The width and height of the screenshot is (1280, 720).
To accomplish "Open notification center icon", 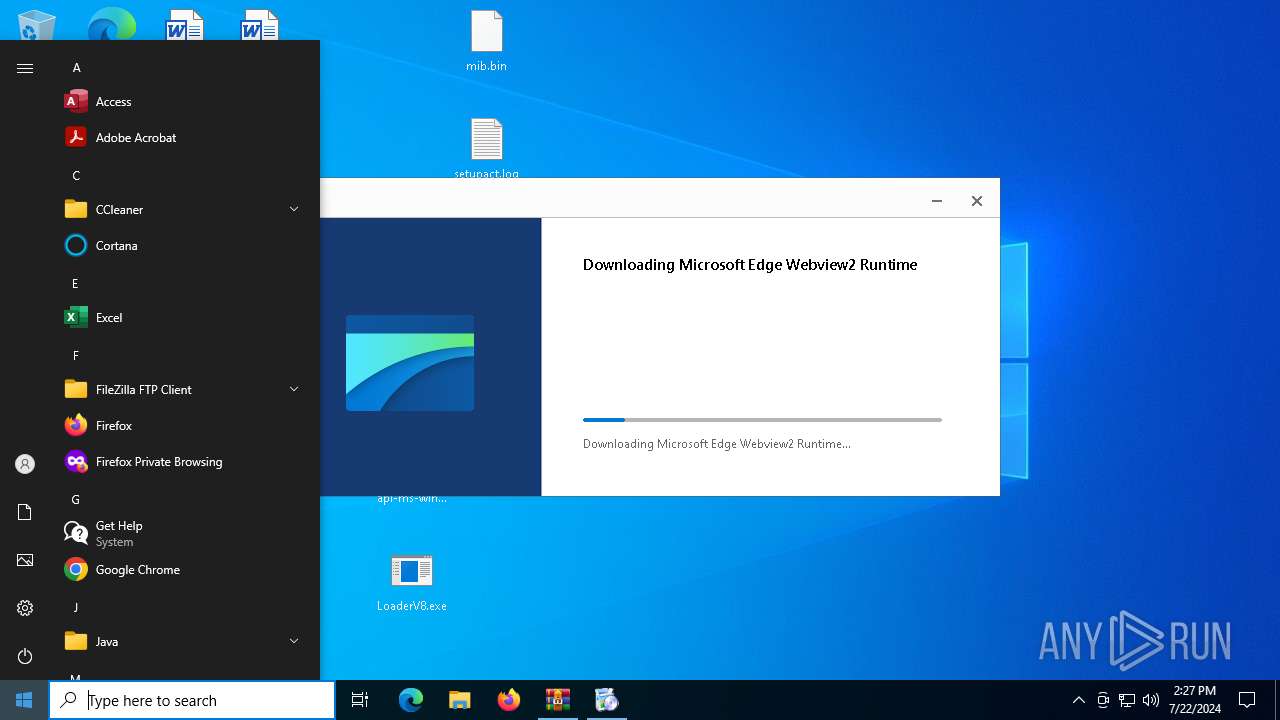I will 1247,700.
